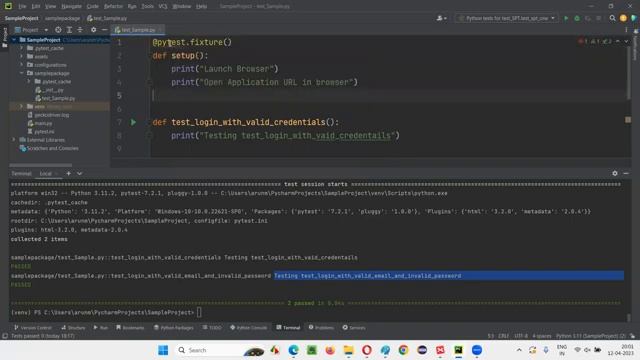Run test_login_with_valid_credentials from gutter
640x360 pixels.
pos(133,122)
